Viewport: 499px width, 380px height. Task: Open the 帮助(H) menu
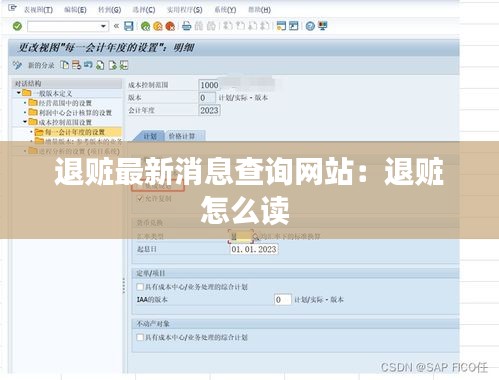[x=259, y=9]
